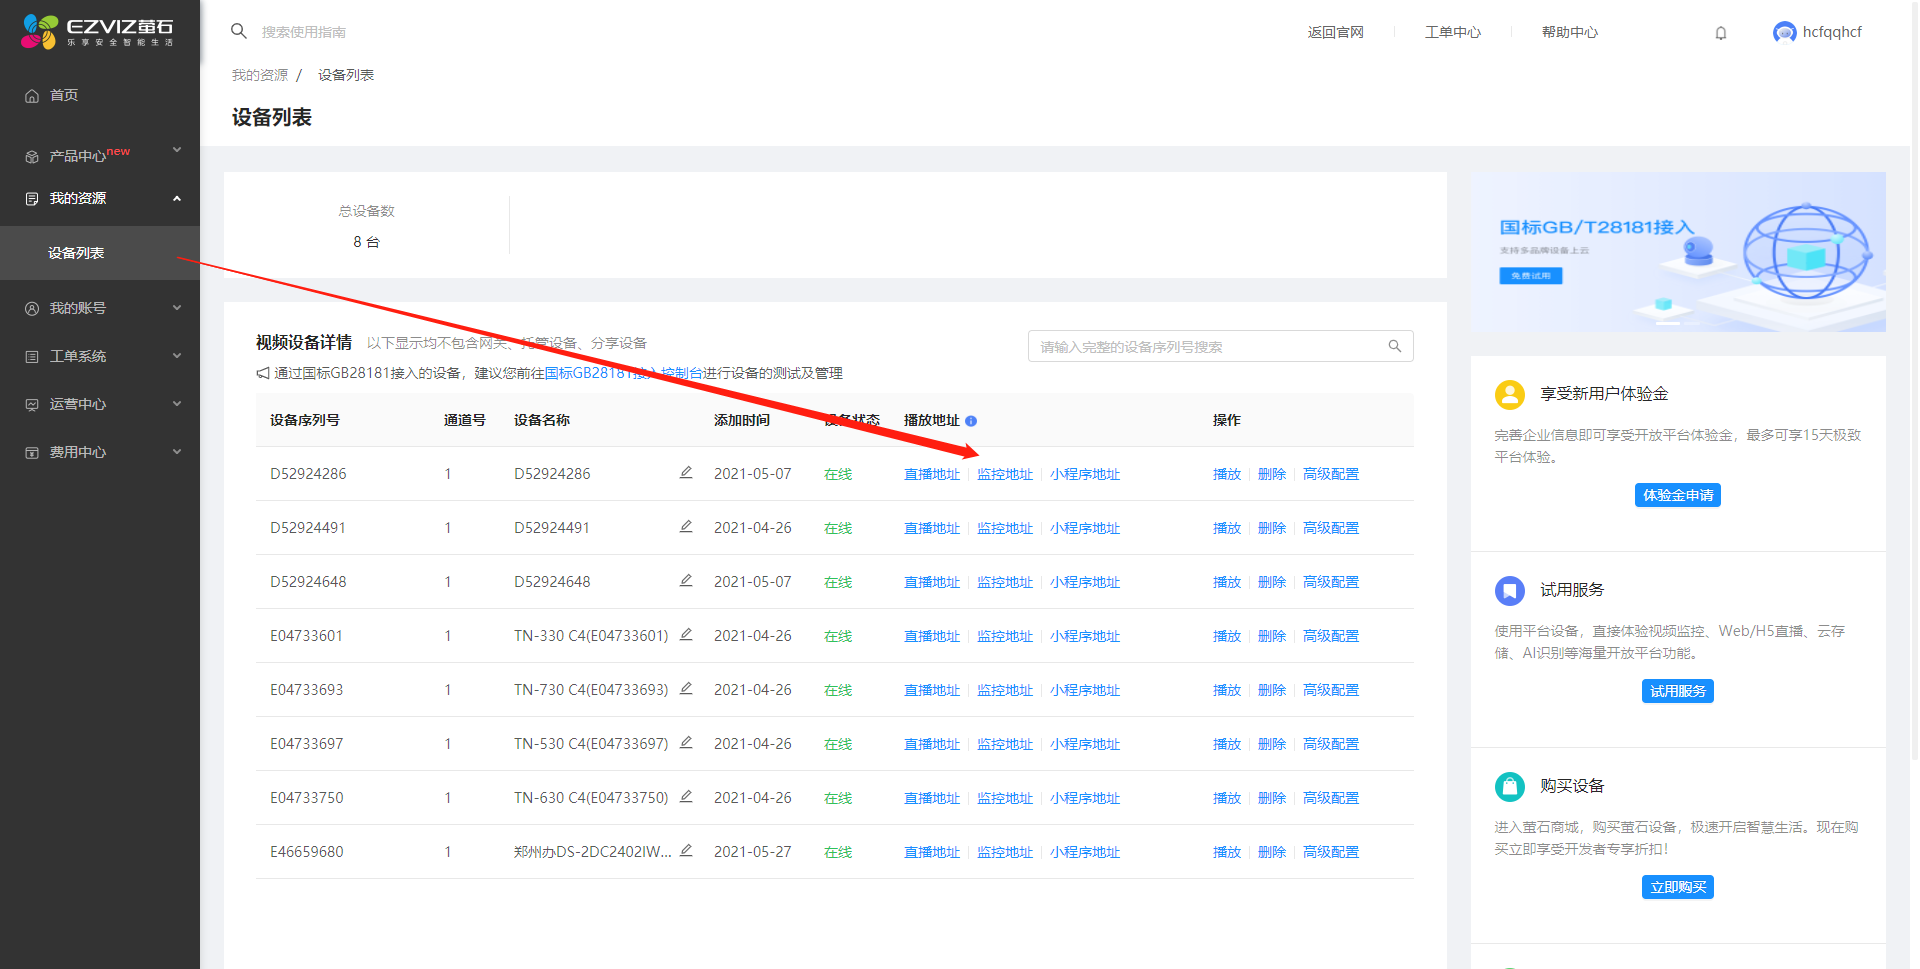Click edit pencil for TN-330 C4 device
This screenshot has height=969, width=1920.
click(x=686, y=635)
